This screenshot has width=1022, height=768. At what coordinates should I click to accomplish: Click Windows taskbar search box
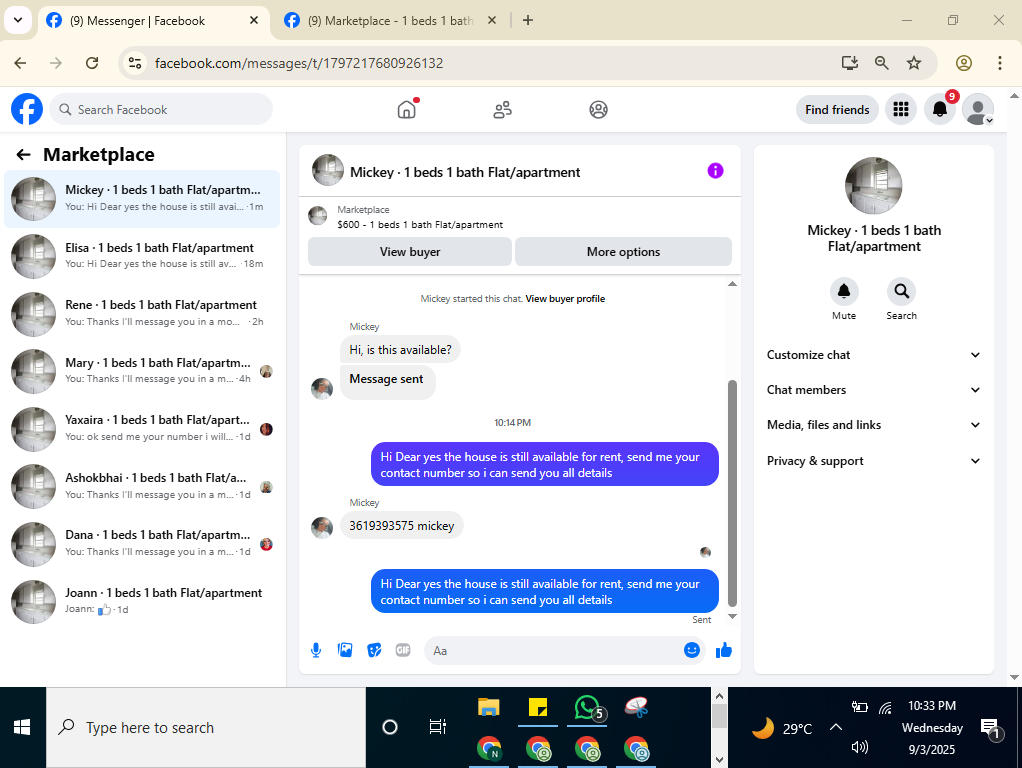pos(206,727)
